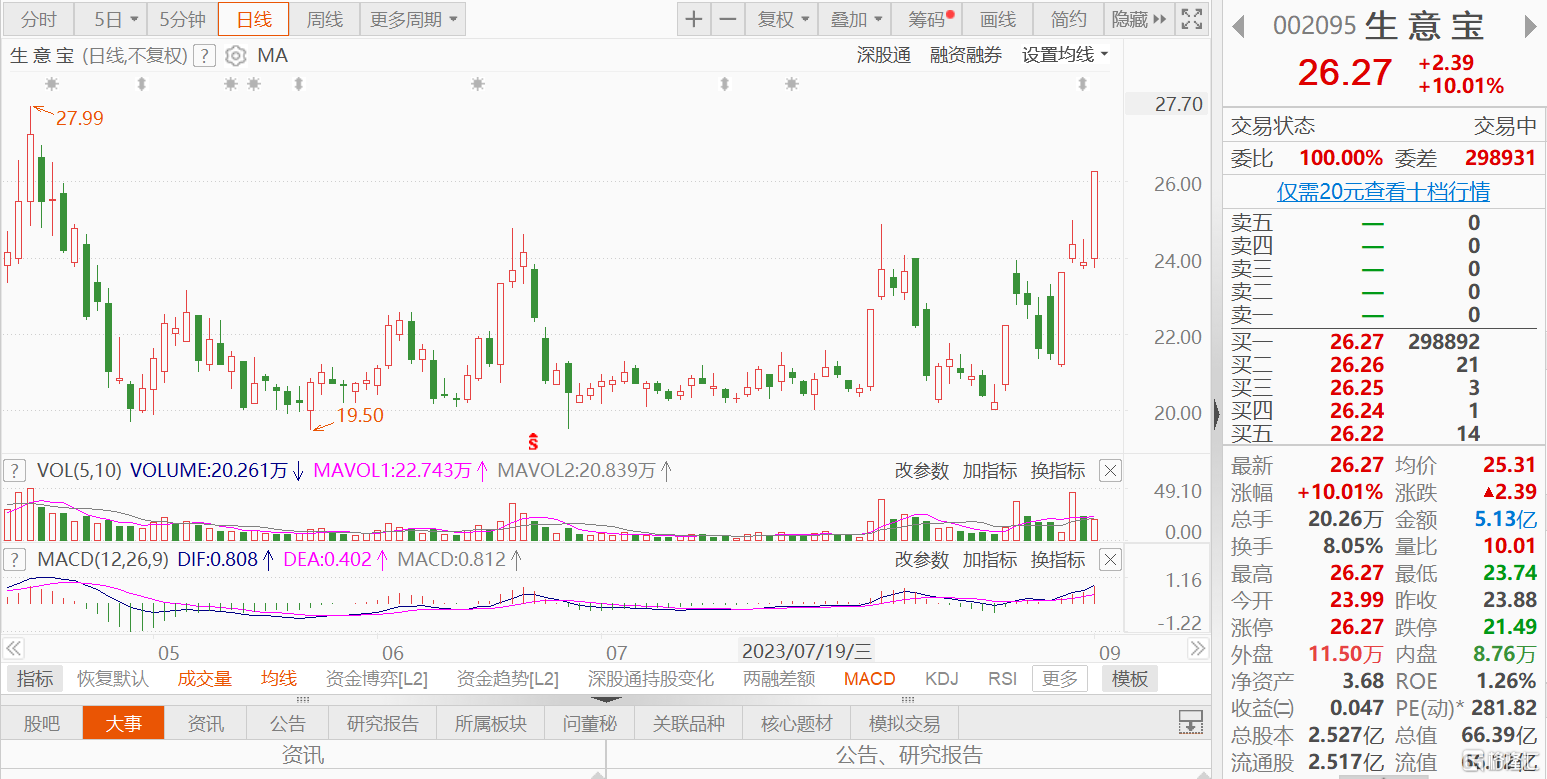The image size is (1547, 779).
Task: Open the 5日 period dropdown
Action: point(111,19)
